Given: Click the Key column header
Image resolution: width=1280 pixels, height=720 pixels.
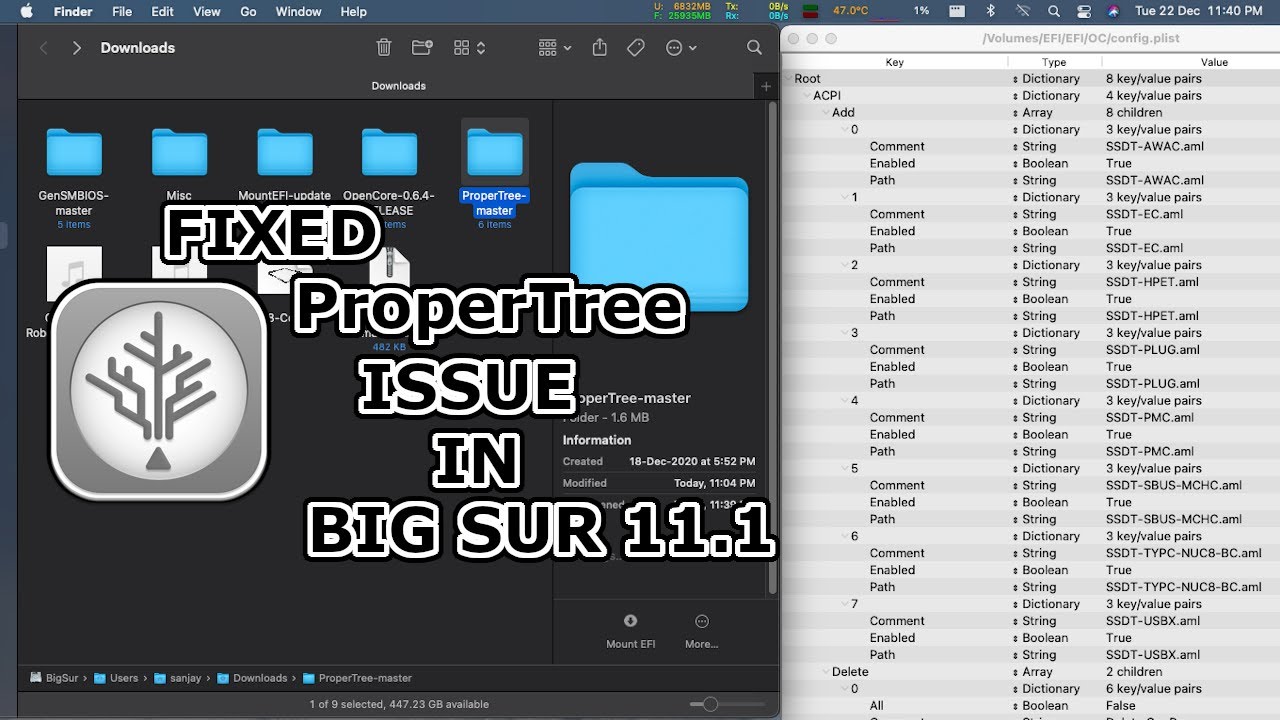Looking at the screenshot, I should (x=895, y=62).
